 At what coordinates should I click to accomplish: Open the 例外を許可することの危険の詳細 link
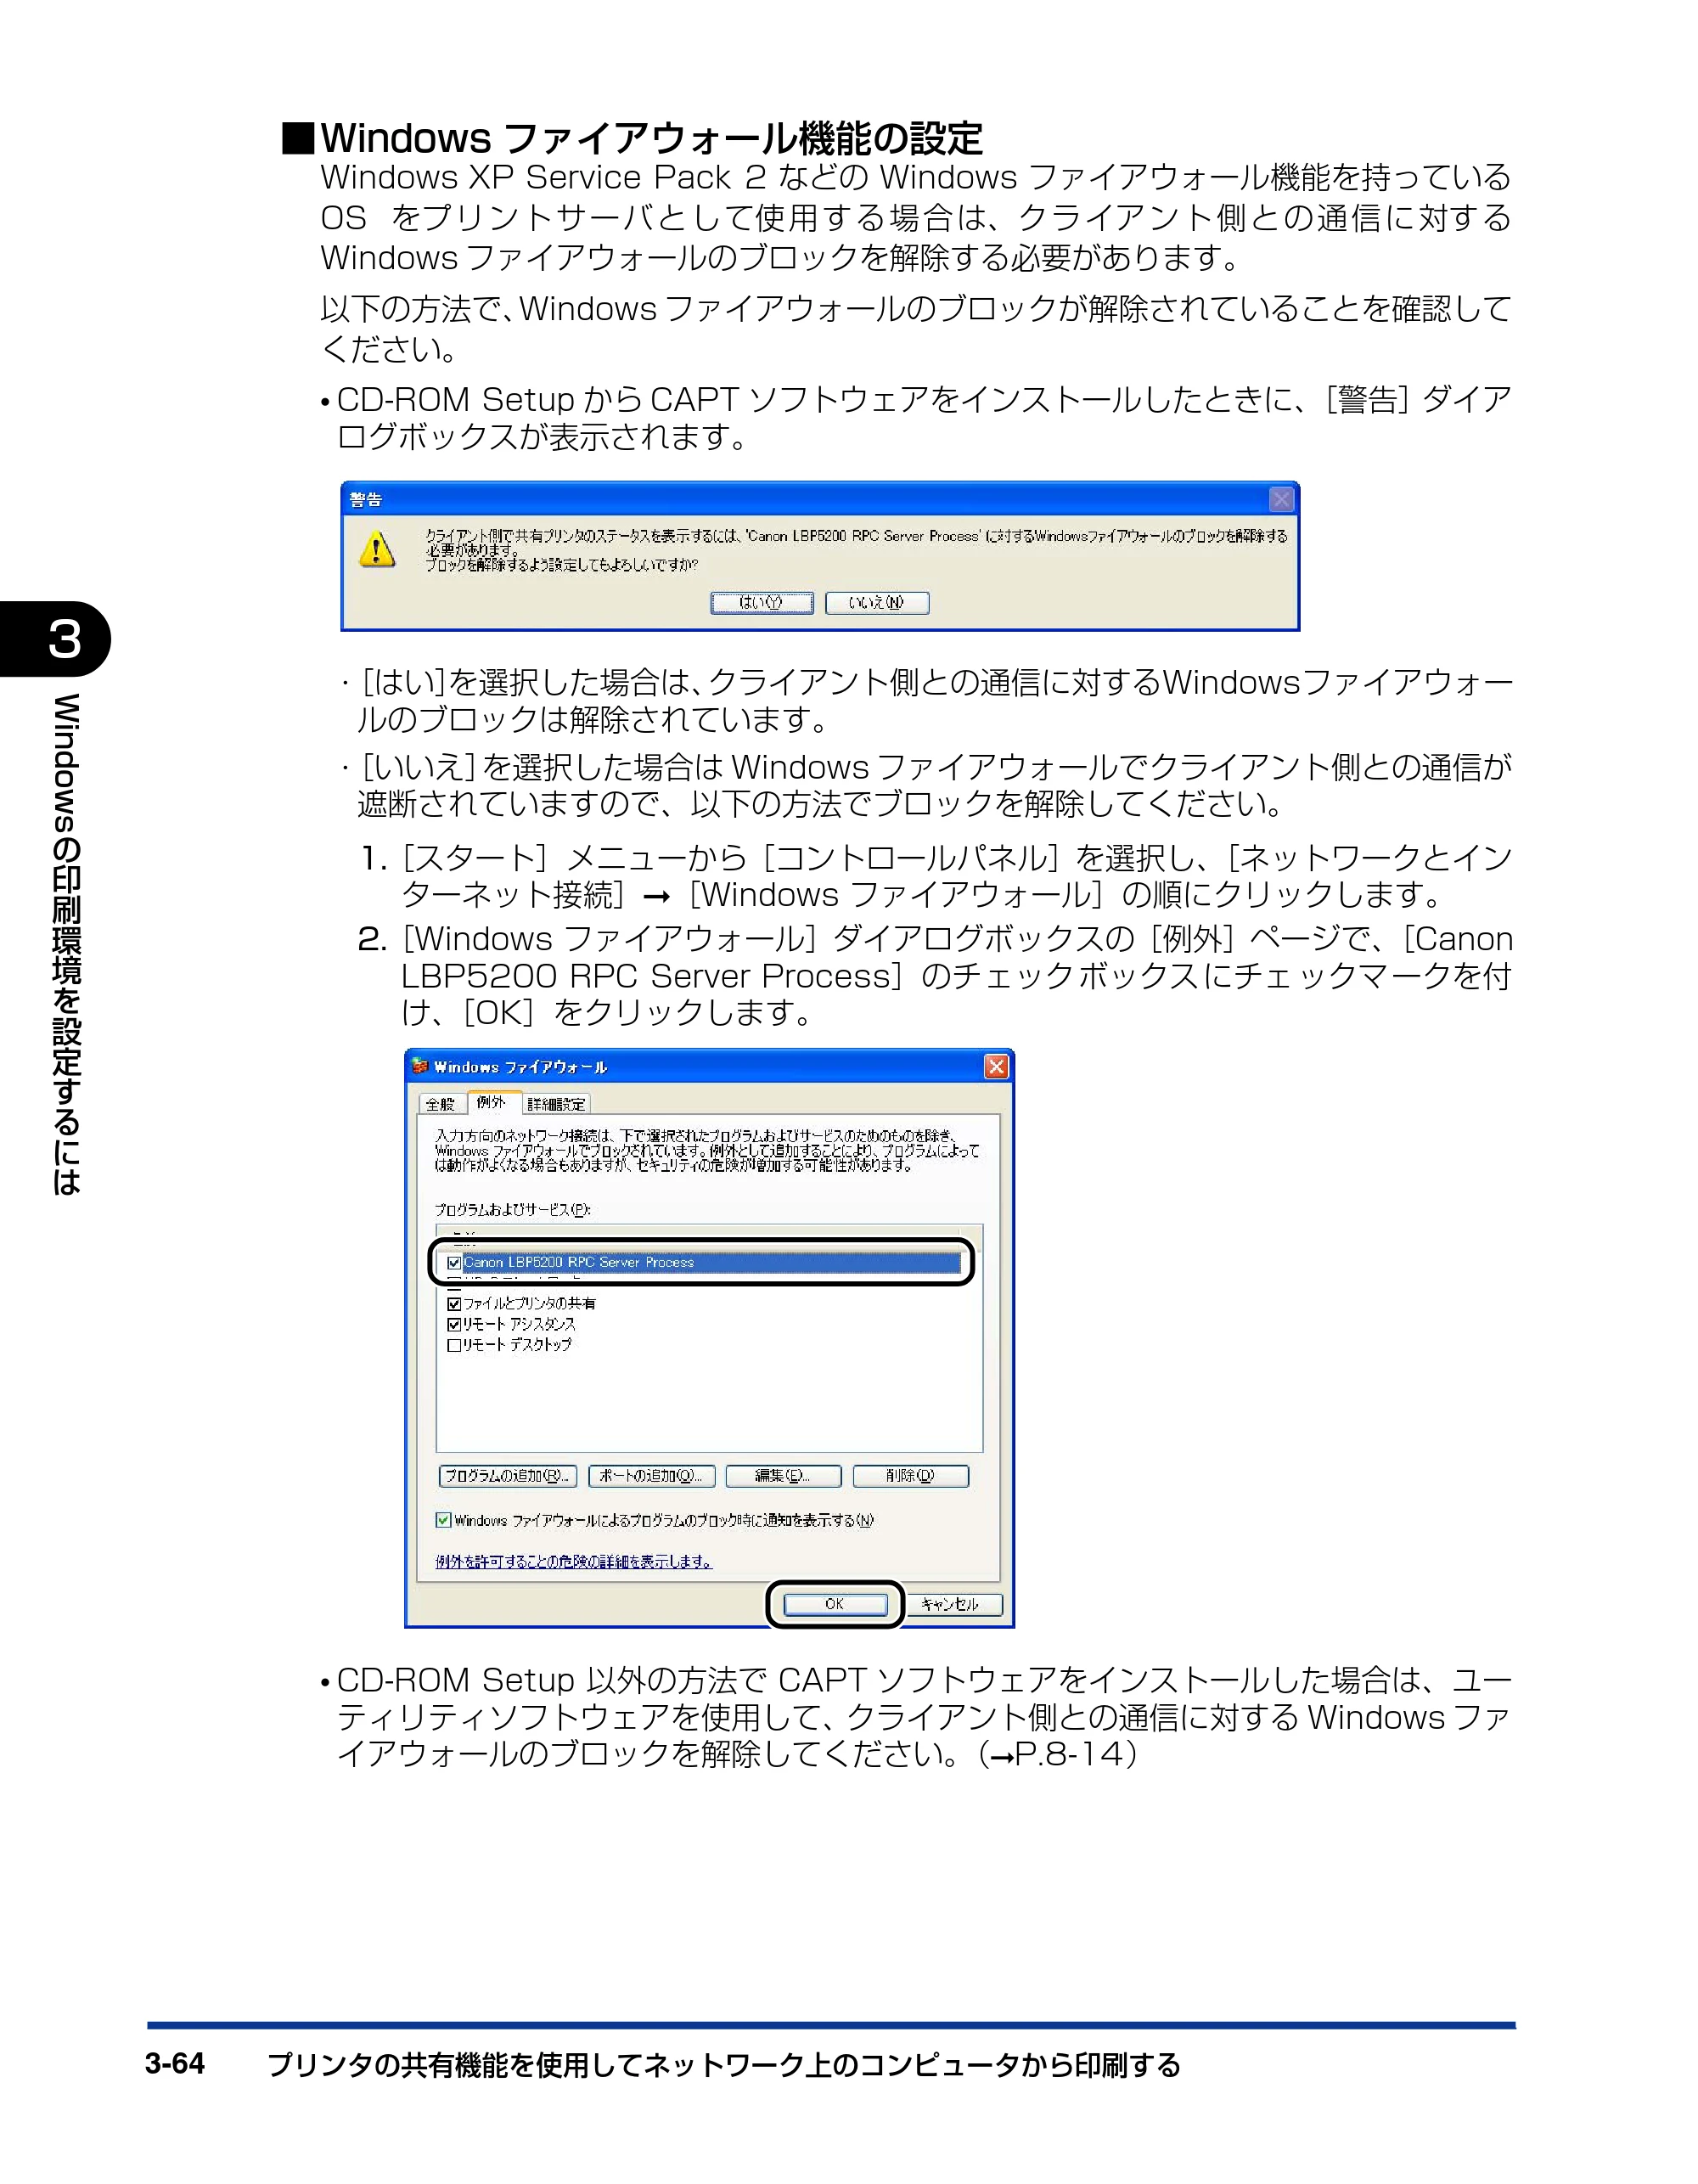[574, 1561]
